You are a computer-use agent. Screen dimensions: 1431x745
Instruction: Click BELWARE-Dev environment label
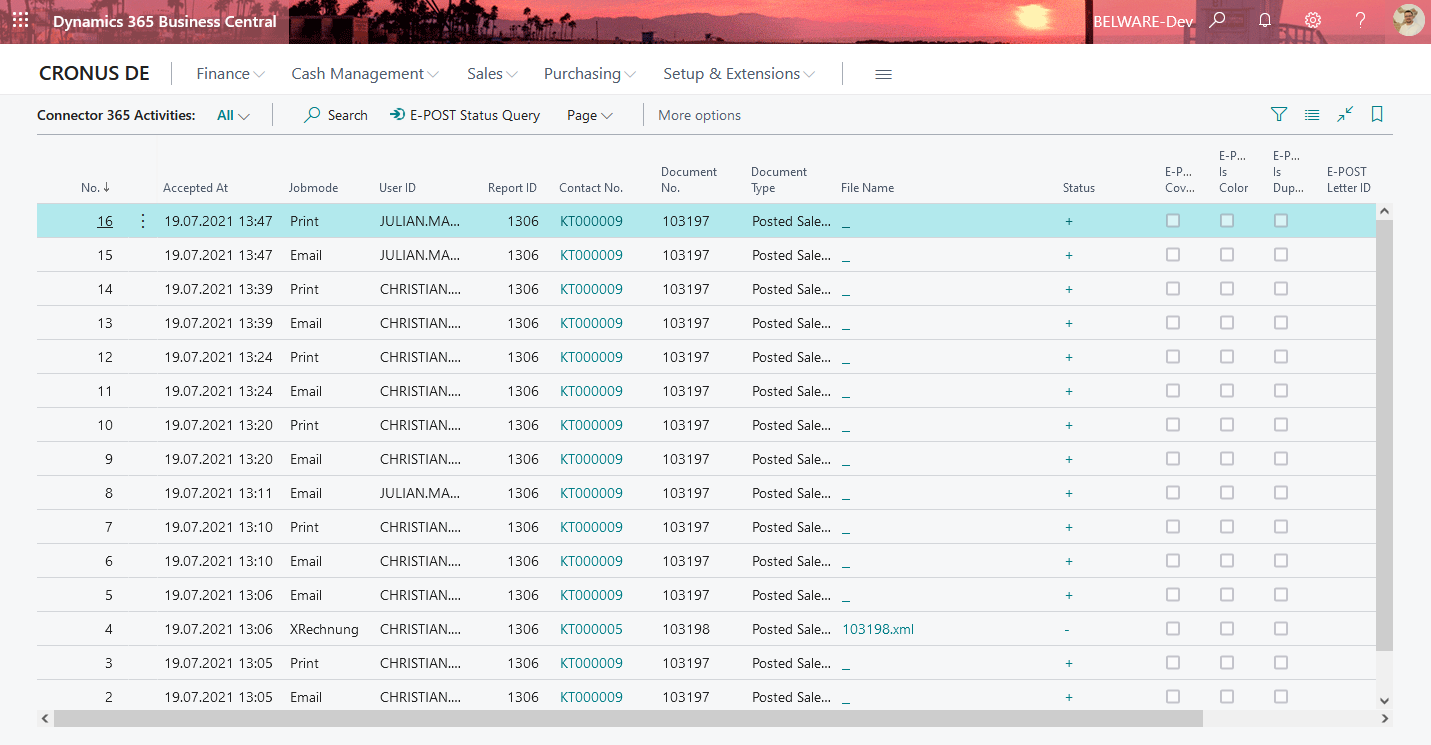coord(1143,21)
